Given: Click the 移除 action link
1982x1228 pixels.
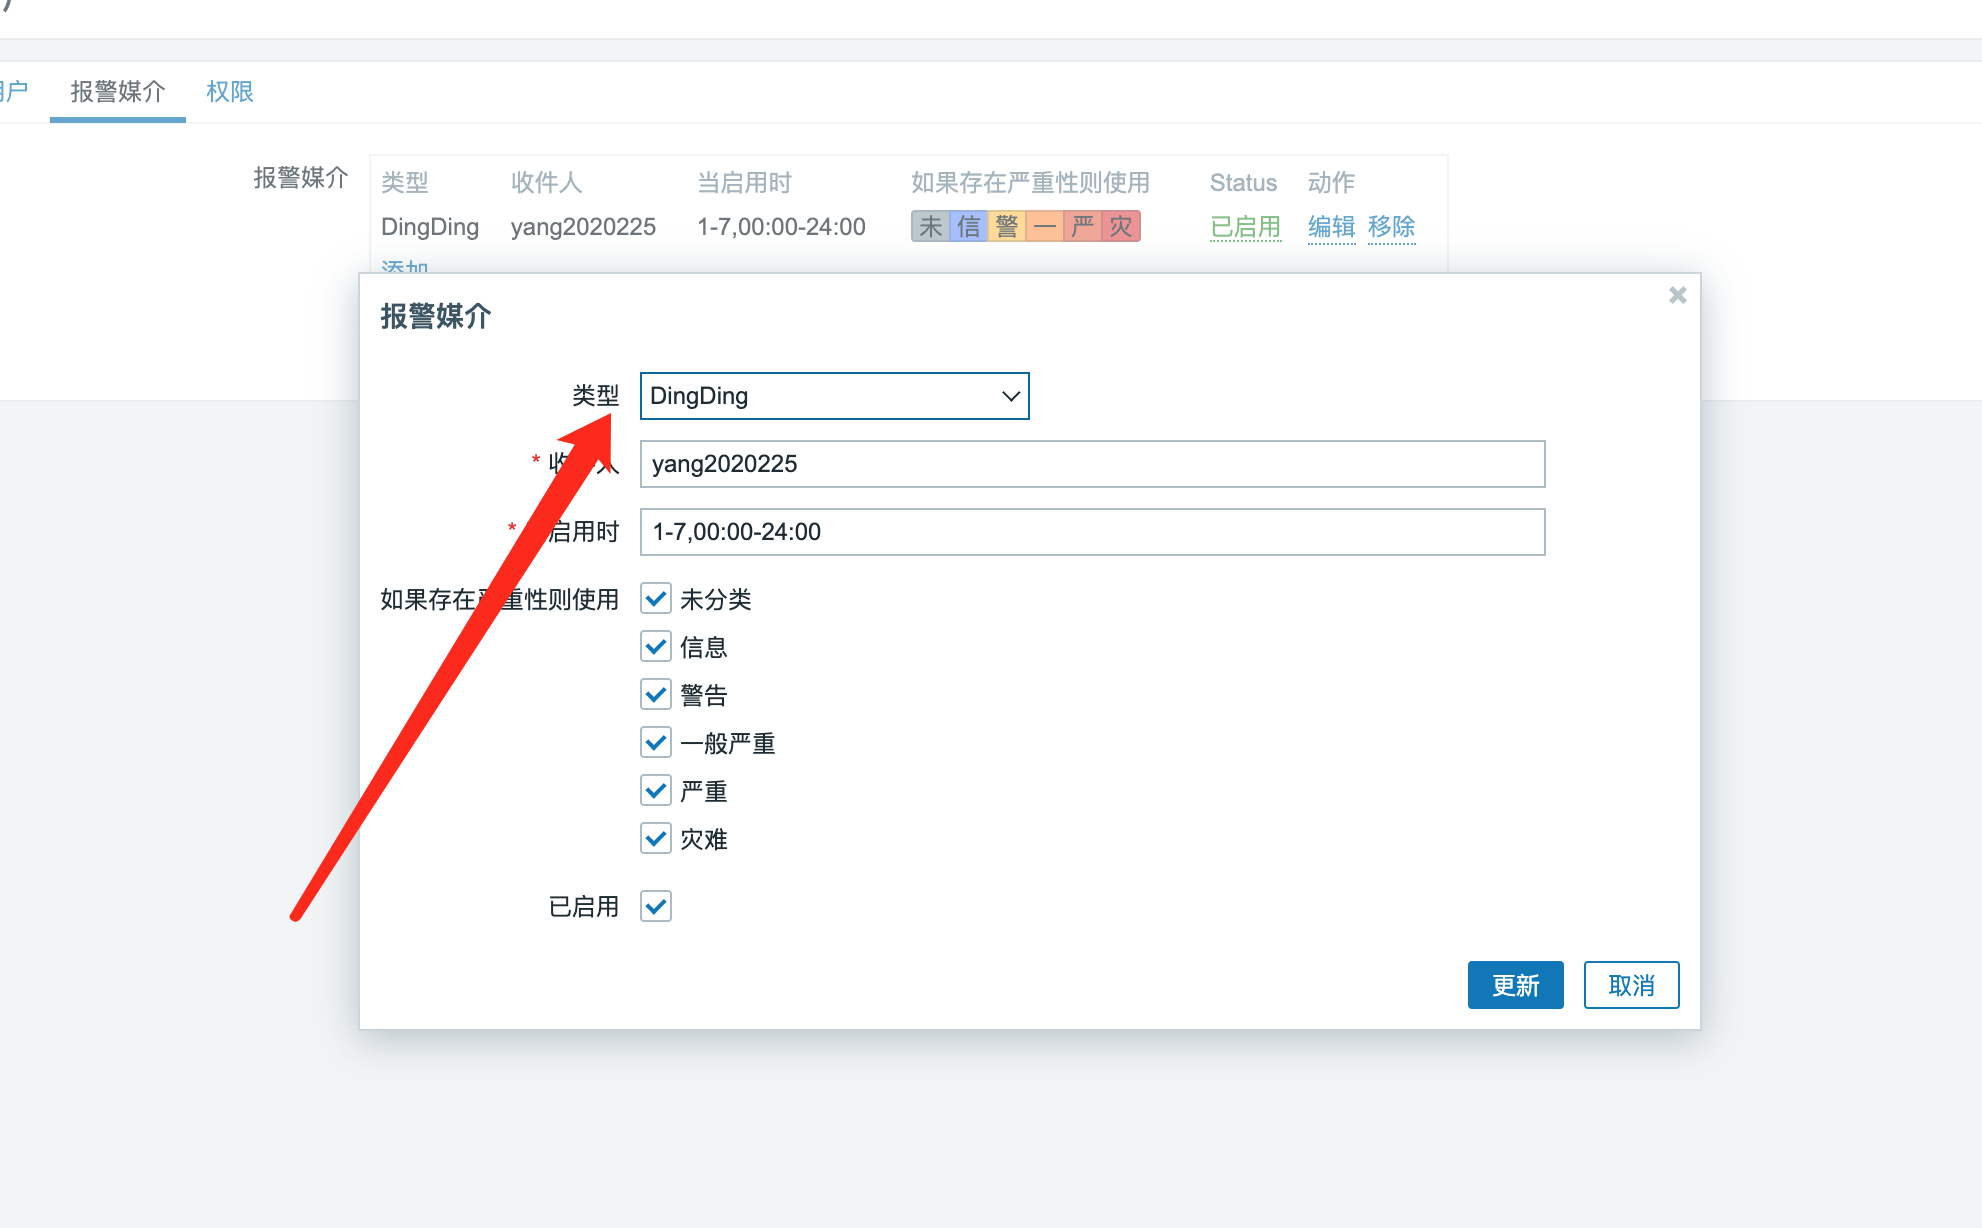Looking at the screenshot, I should pos(1391,227).
